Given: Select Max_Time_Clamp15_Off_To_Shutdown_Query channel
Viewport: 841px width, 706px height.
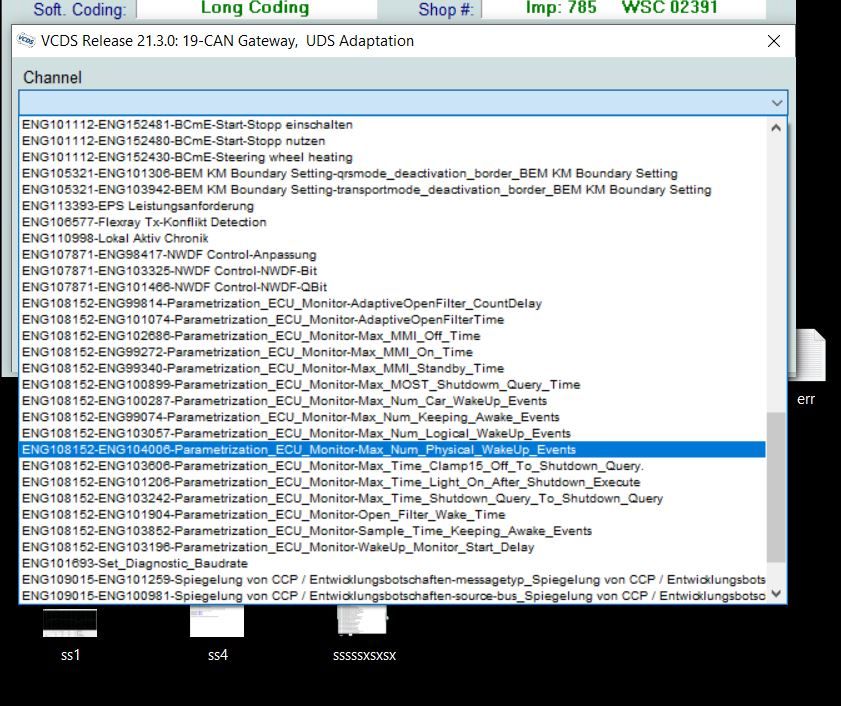Looking at the screenshot, I should [x=392, y=466].
